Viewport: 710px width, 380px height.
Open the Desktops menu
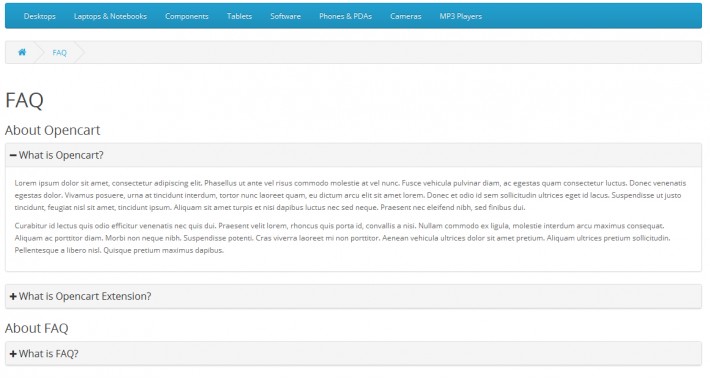coord(39,16)
